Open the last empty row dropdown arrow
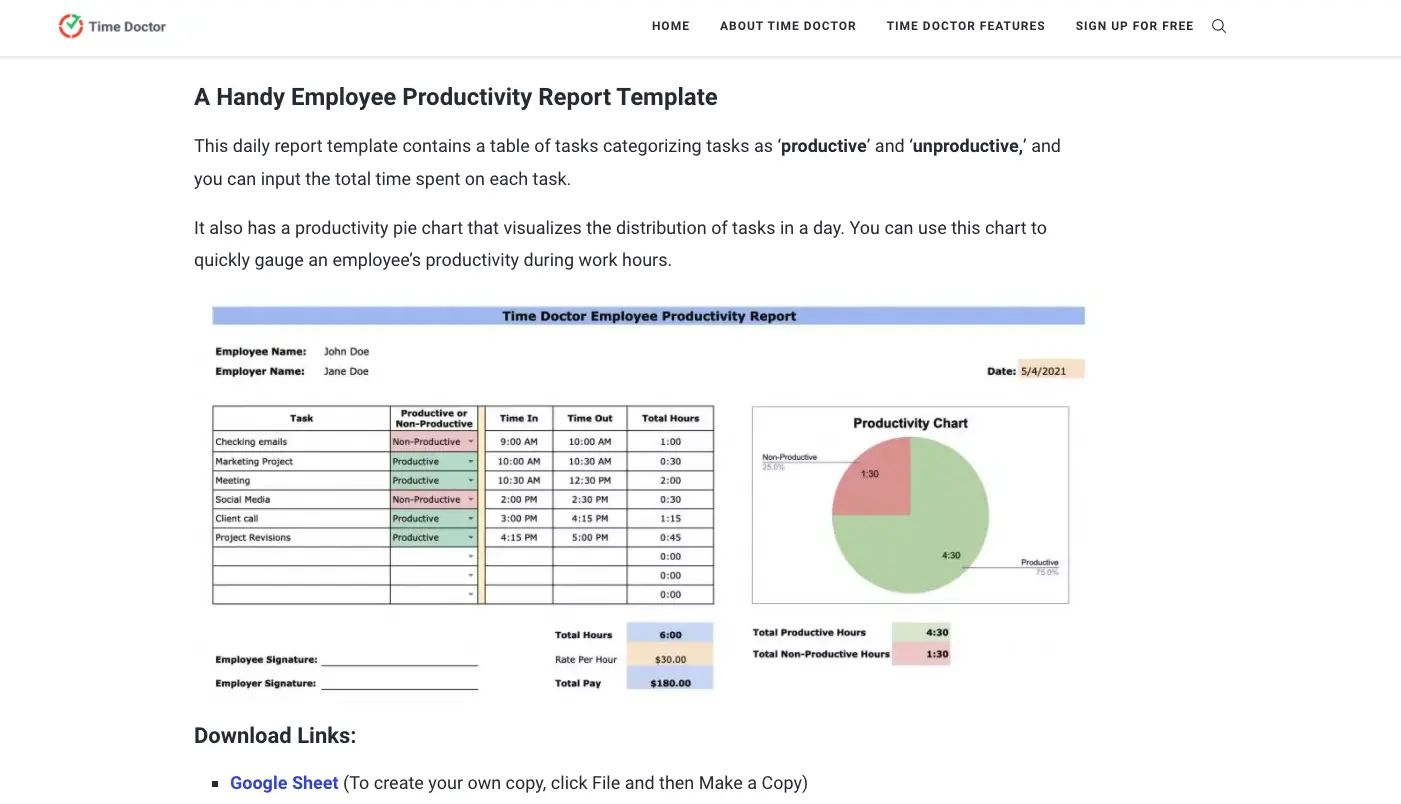Screen dimensions: 1401x804 469,594
